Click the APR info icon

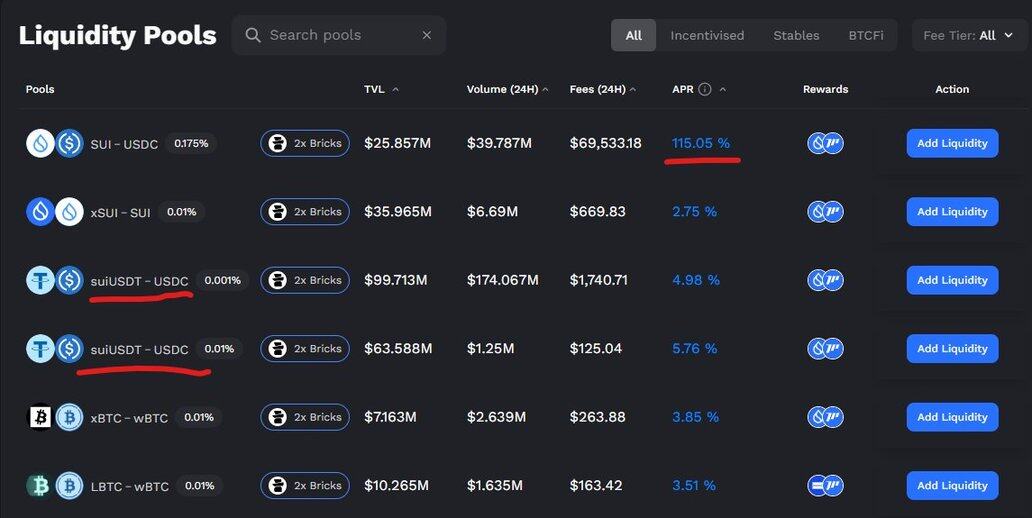click(705, 89)
